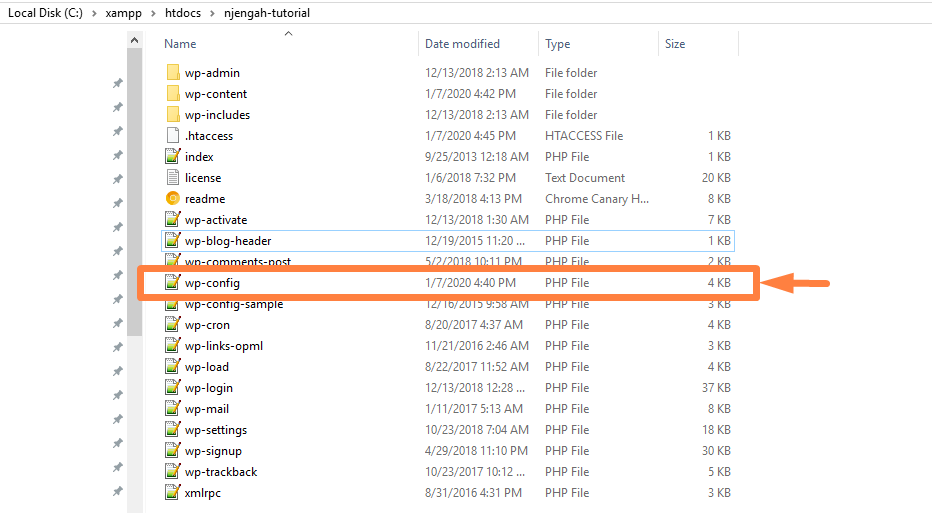
Task: Click njengah-tutorial in address path
Action: coord(267,12)
